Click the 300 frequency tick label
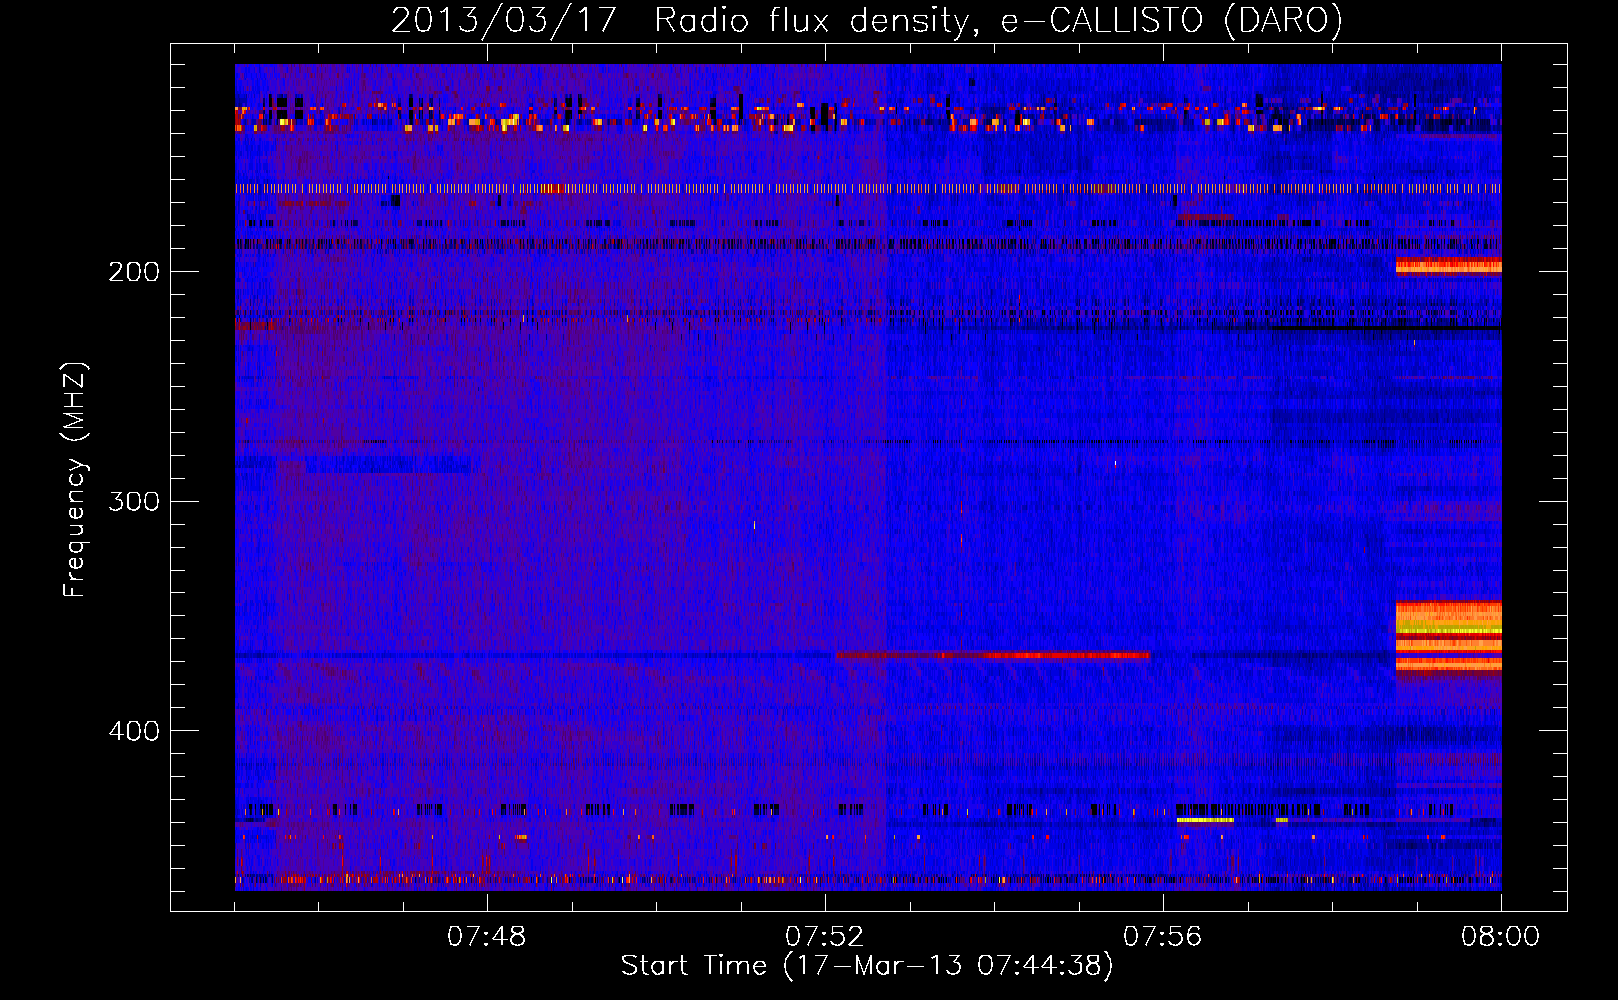The width and height of the screenshot is (1618, 1000). click(134, 501)
